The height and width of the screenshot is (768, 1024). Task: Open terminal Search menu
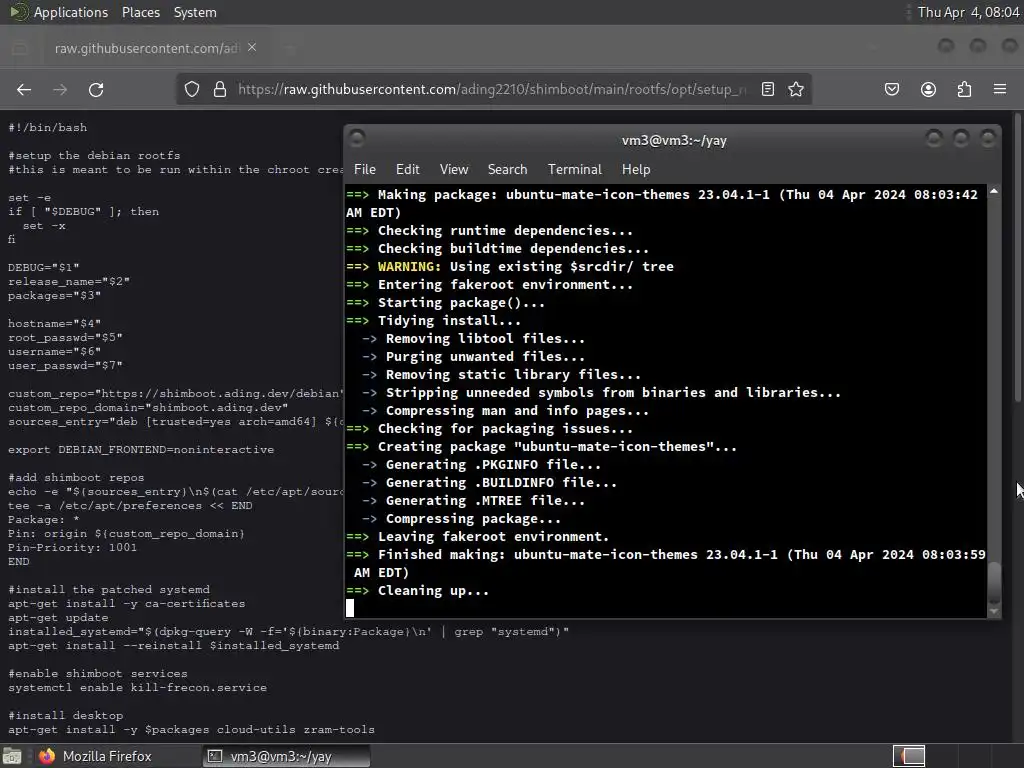pyautogui.click(x=507, y=169)
